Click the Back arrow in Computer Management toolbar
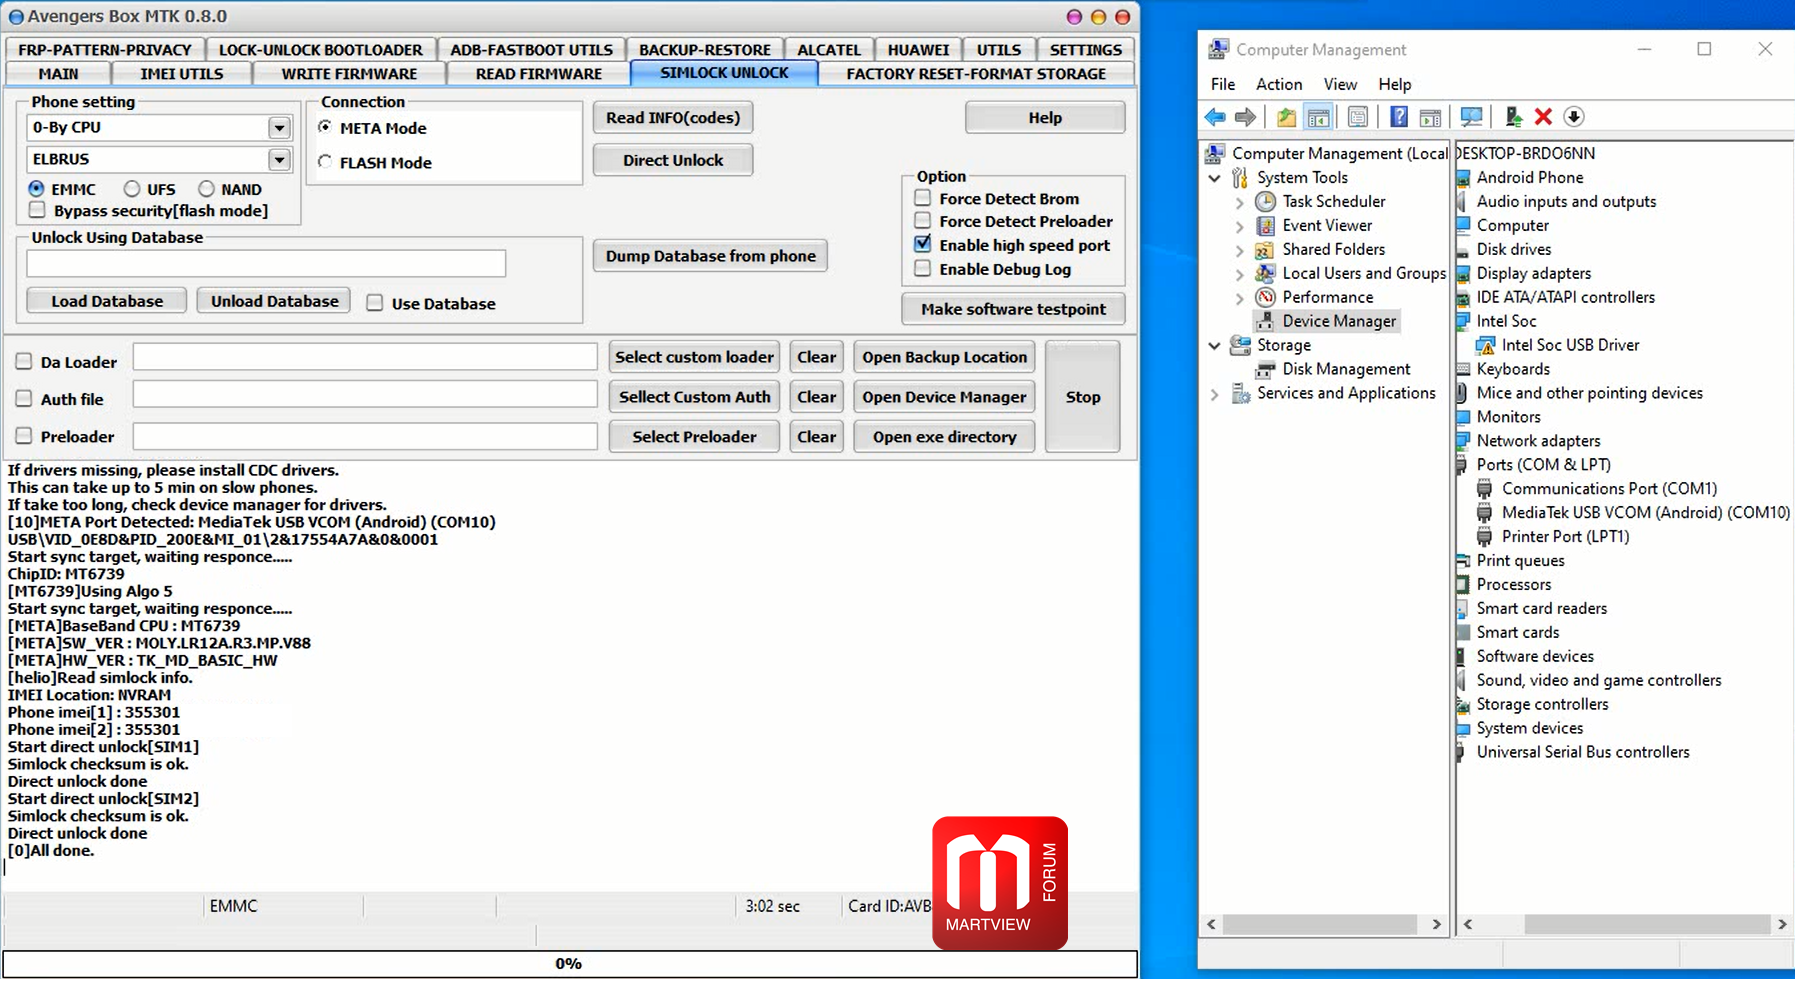 1215,117
